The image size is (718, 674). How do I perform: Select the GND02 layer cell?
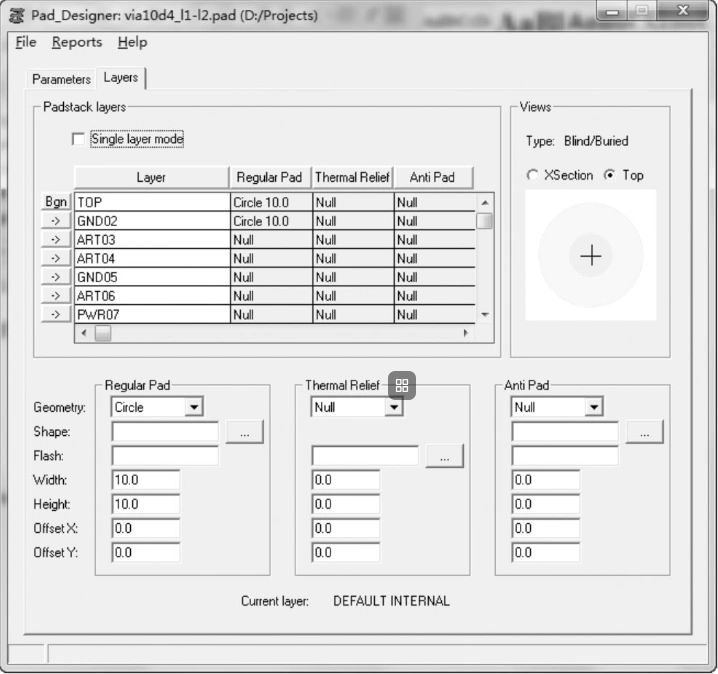[152, 221]
